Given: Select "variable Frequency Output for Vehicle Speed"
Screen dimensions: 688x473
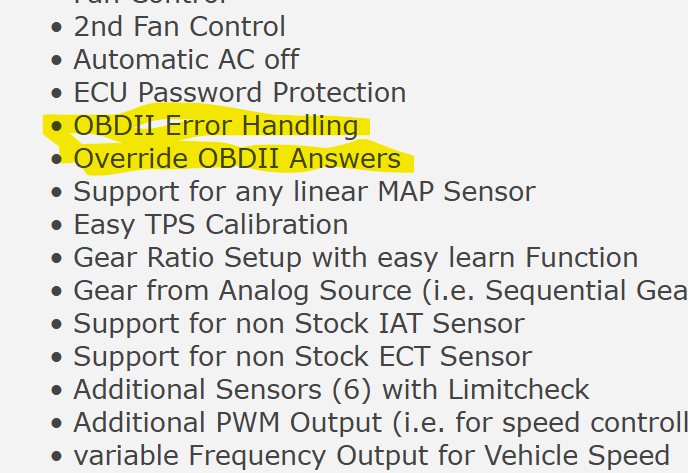Looking at the screenshot, I should pos(371,455).
